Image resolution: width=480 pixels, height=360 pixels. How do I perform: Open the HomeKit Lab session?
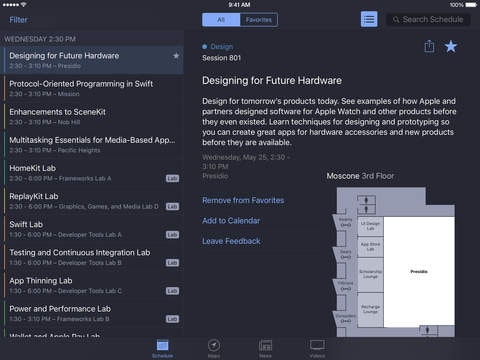click(x=92, y=173)
